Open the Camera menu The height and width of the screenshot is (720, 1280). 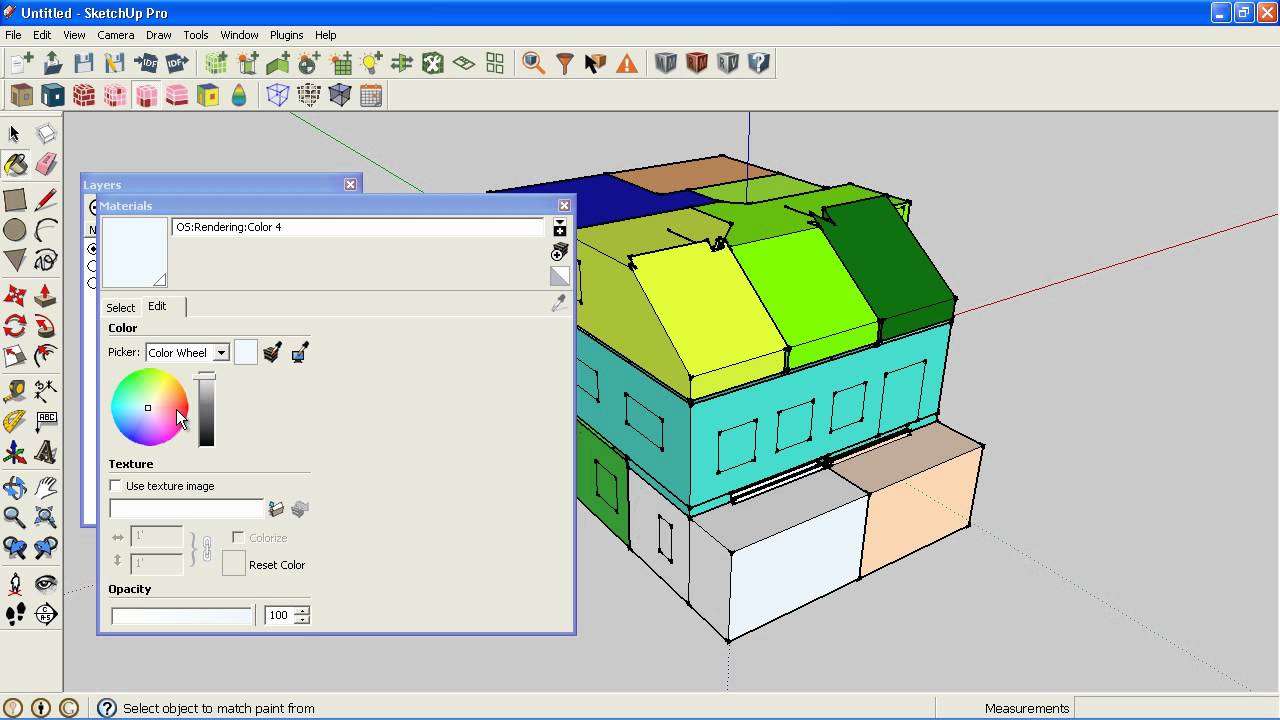click(x=116, y=35)
